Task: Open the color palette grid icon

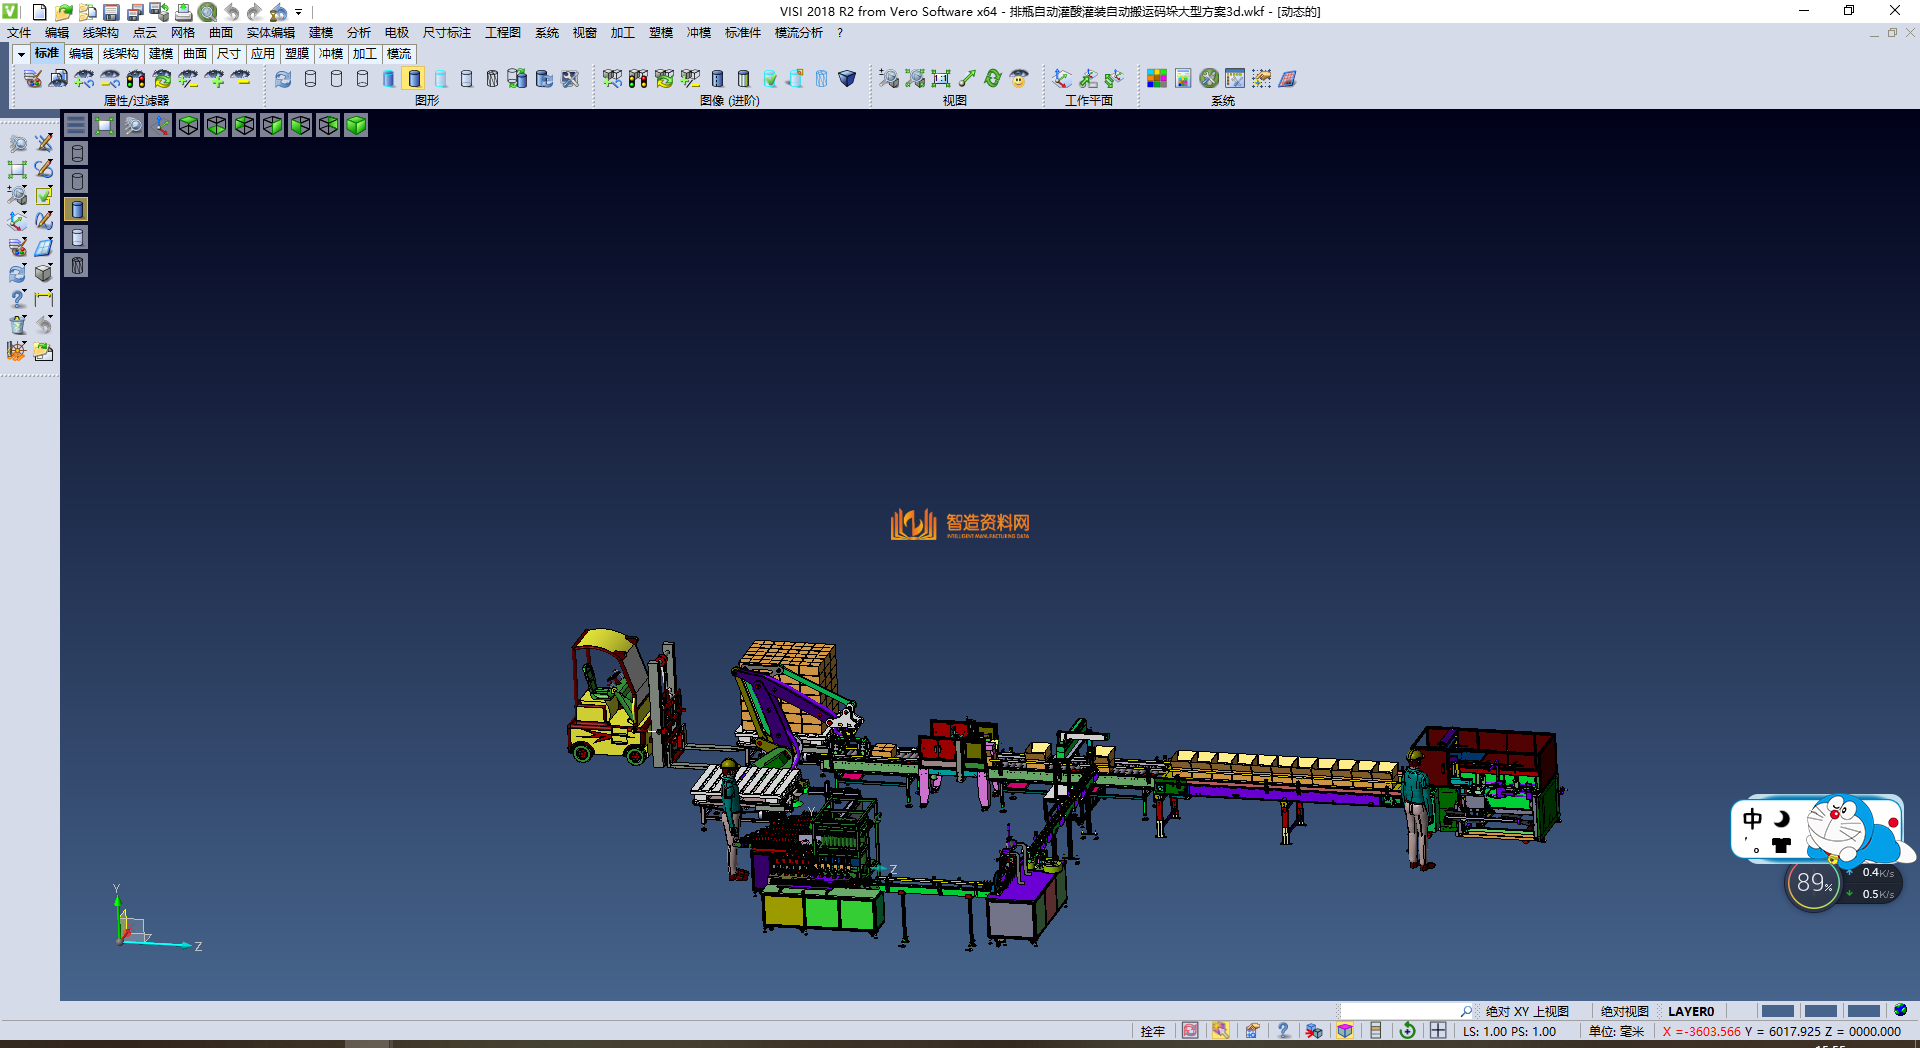Action: [1157, 78]
